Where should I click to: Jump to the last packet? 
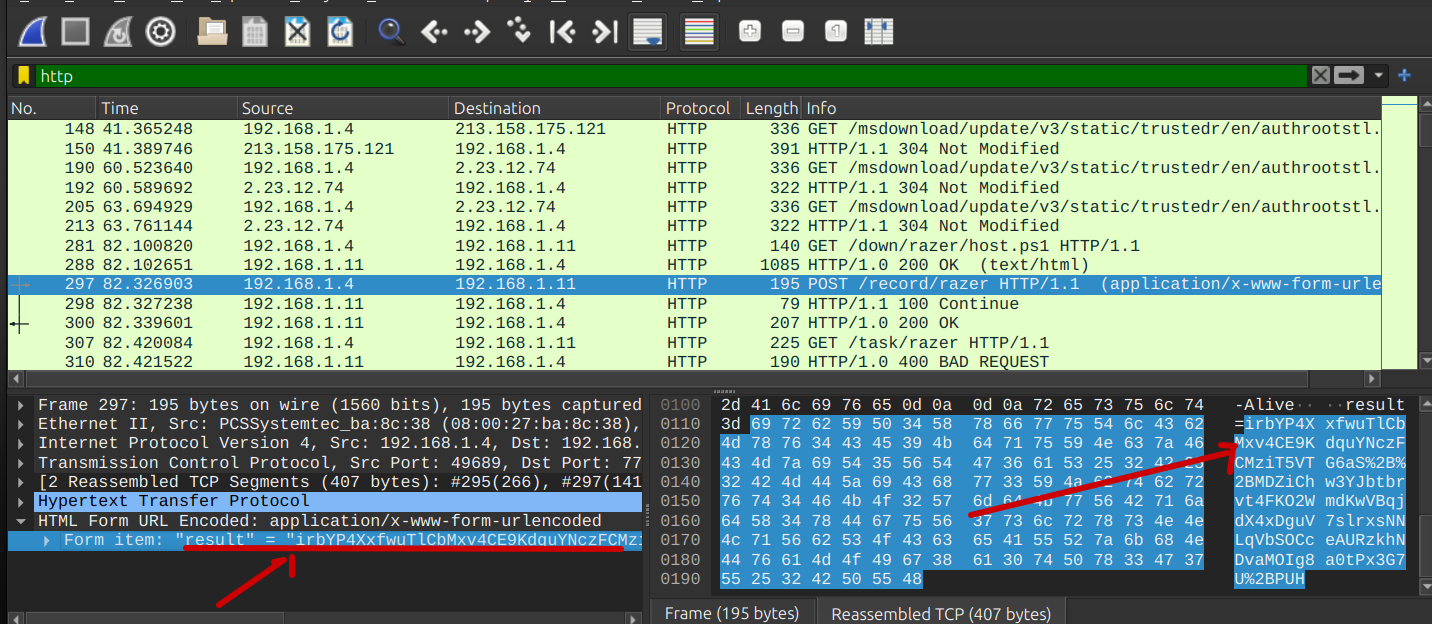[x=604, y=31]
